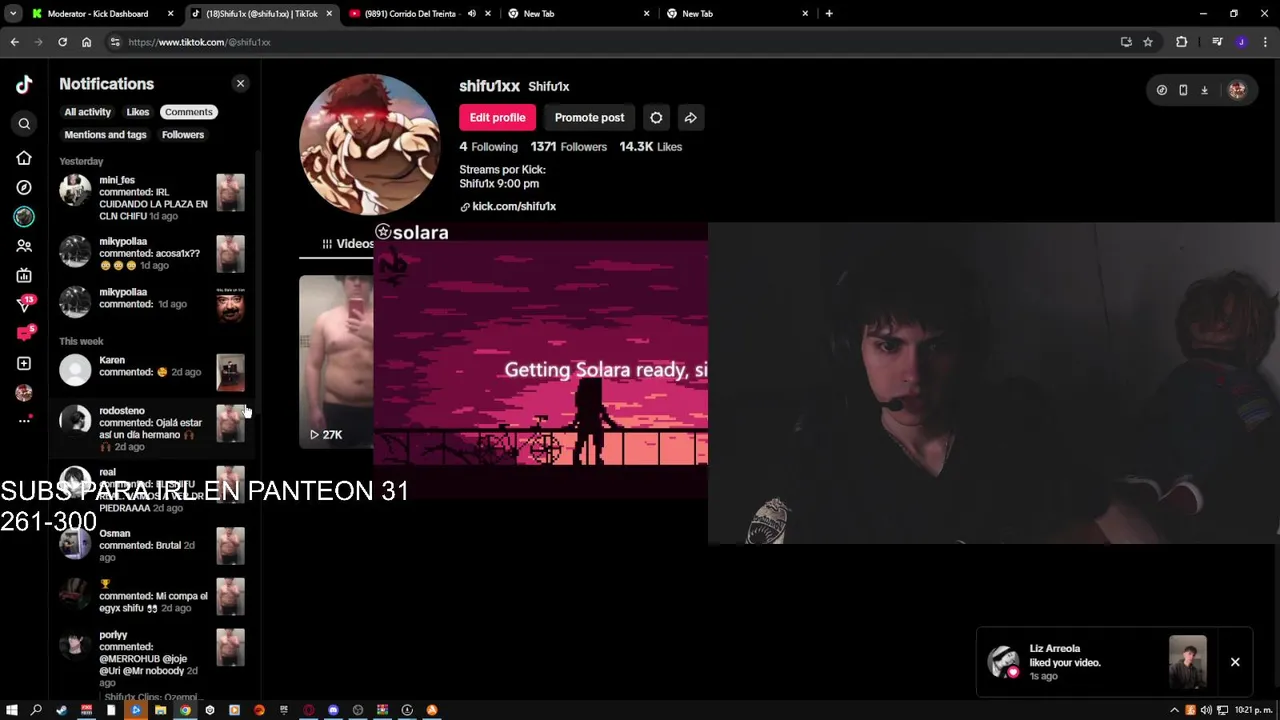Open Chrome extensions puzzle icon
Screen dimensions: 1280x720
point(1181,42)
